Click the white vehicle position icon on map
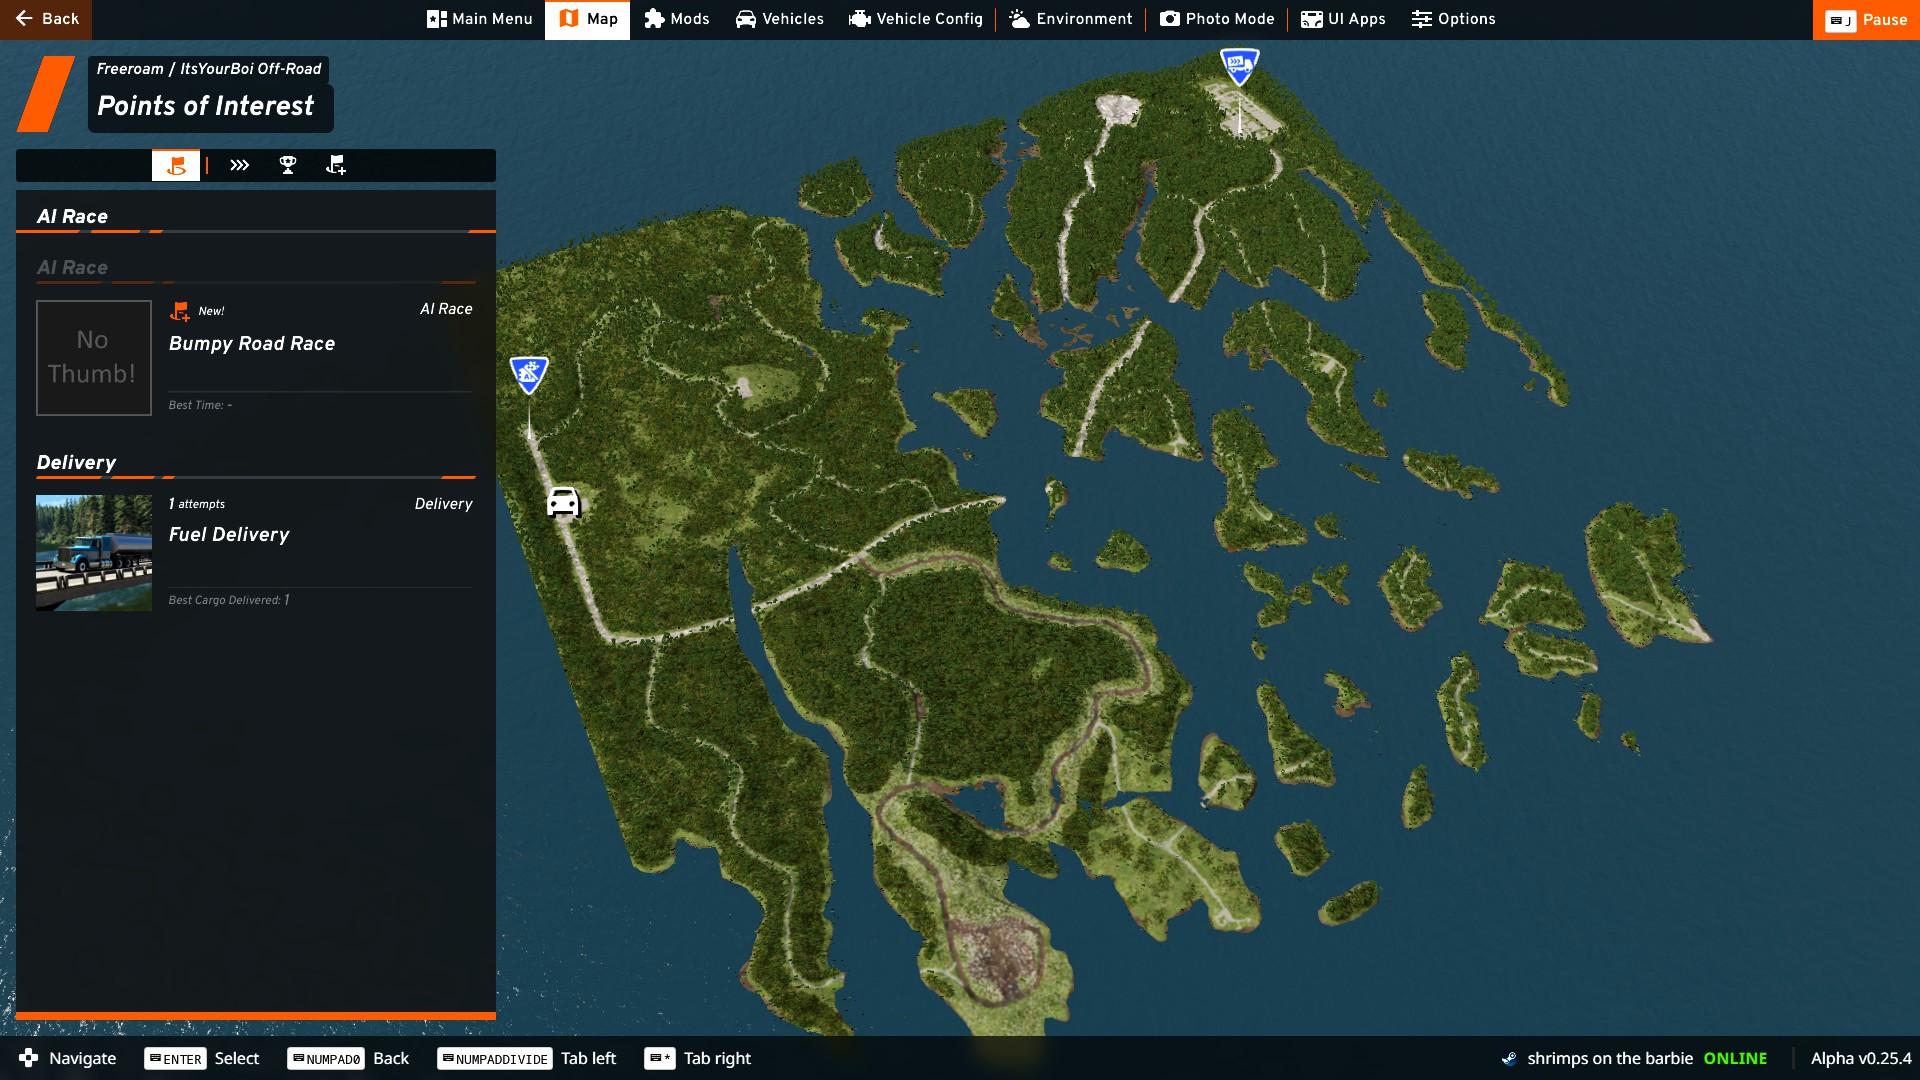 click(563, 502)
